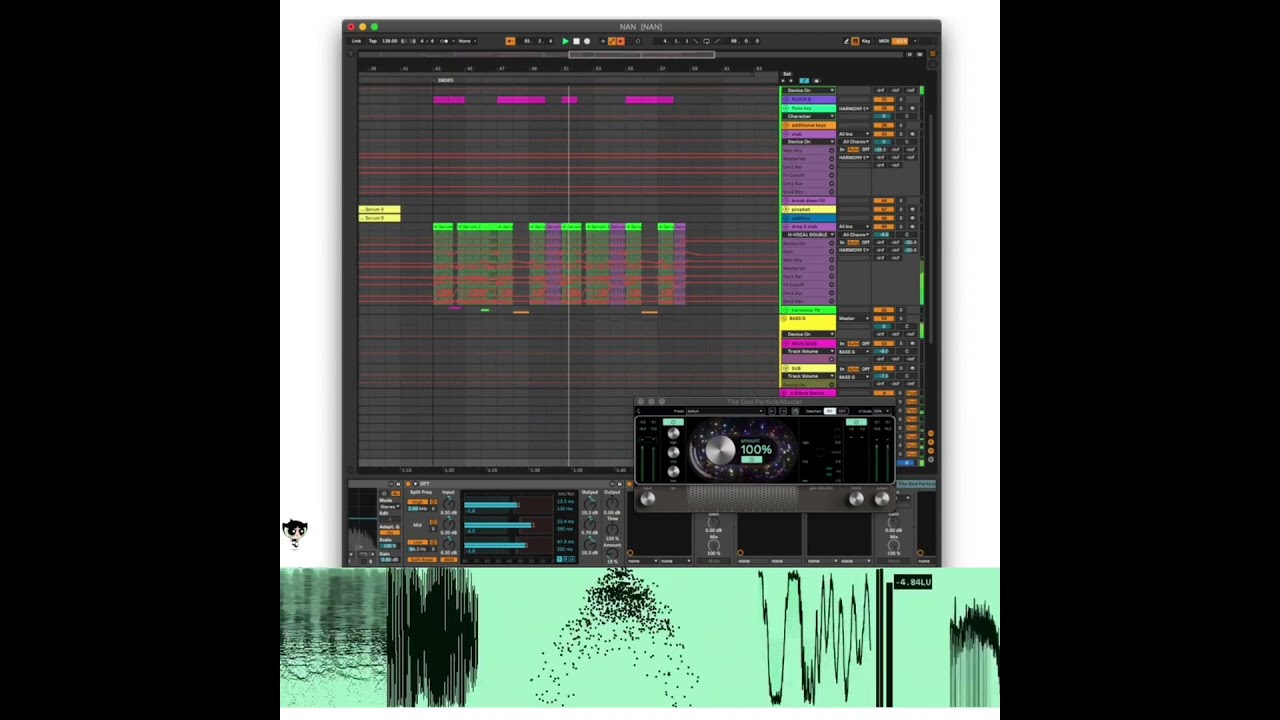Image resolution: width=1280 pixels, height=720 pixels.
Task: Select the additional keys track
Action: (x=810, y=125)
